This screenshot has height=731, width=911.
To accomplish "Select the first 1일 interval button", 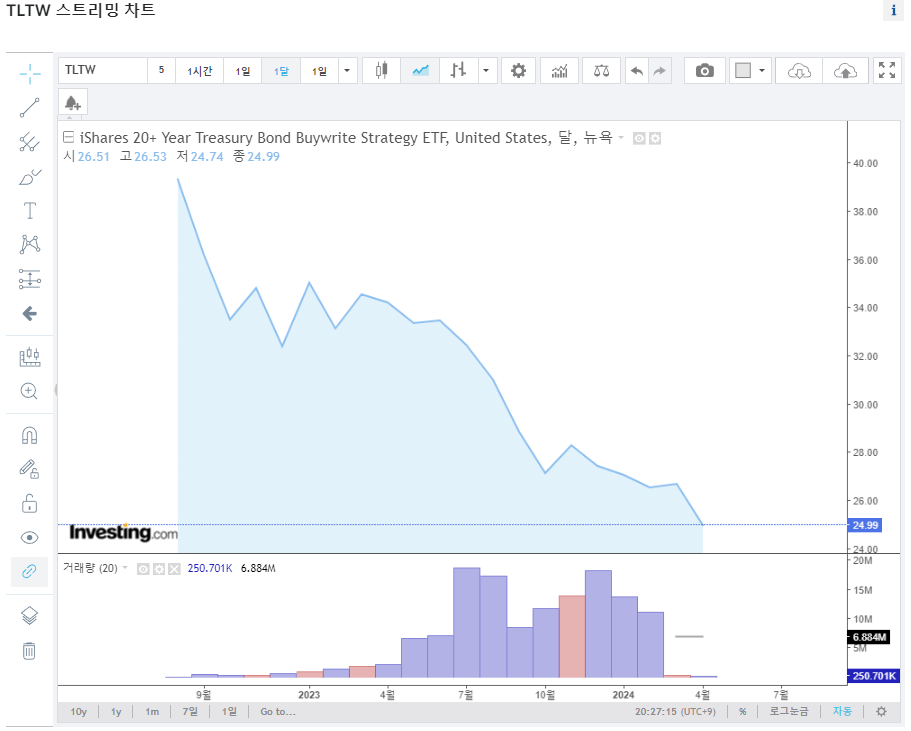I will tap(243, 70).
